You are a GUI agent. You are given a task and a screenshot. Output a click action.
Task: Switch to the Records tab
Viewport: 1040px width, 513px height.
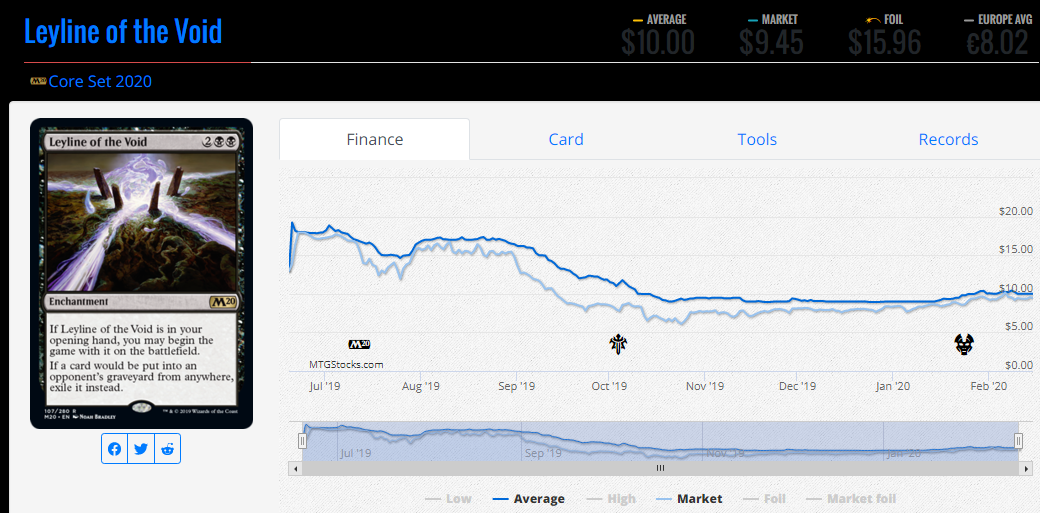coord(948,139)
